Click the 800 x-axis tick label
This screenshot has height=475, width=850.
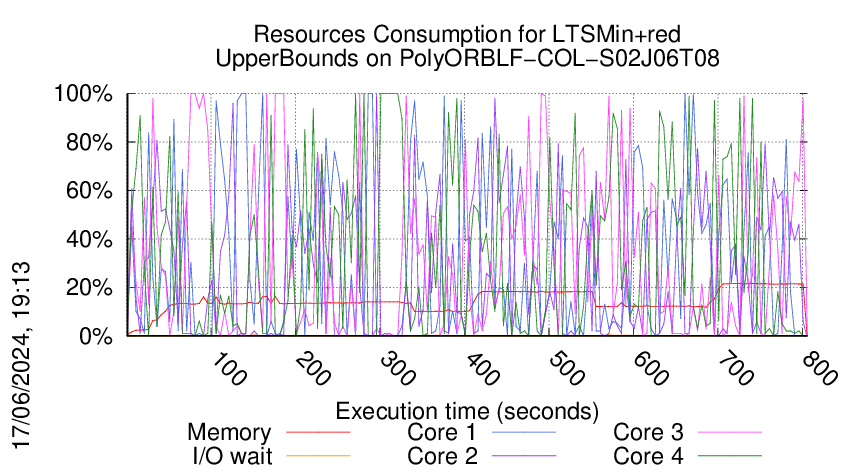pos(820,370)
